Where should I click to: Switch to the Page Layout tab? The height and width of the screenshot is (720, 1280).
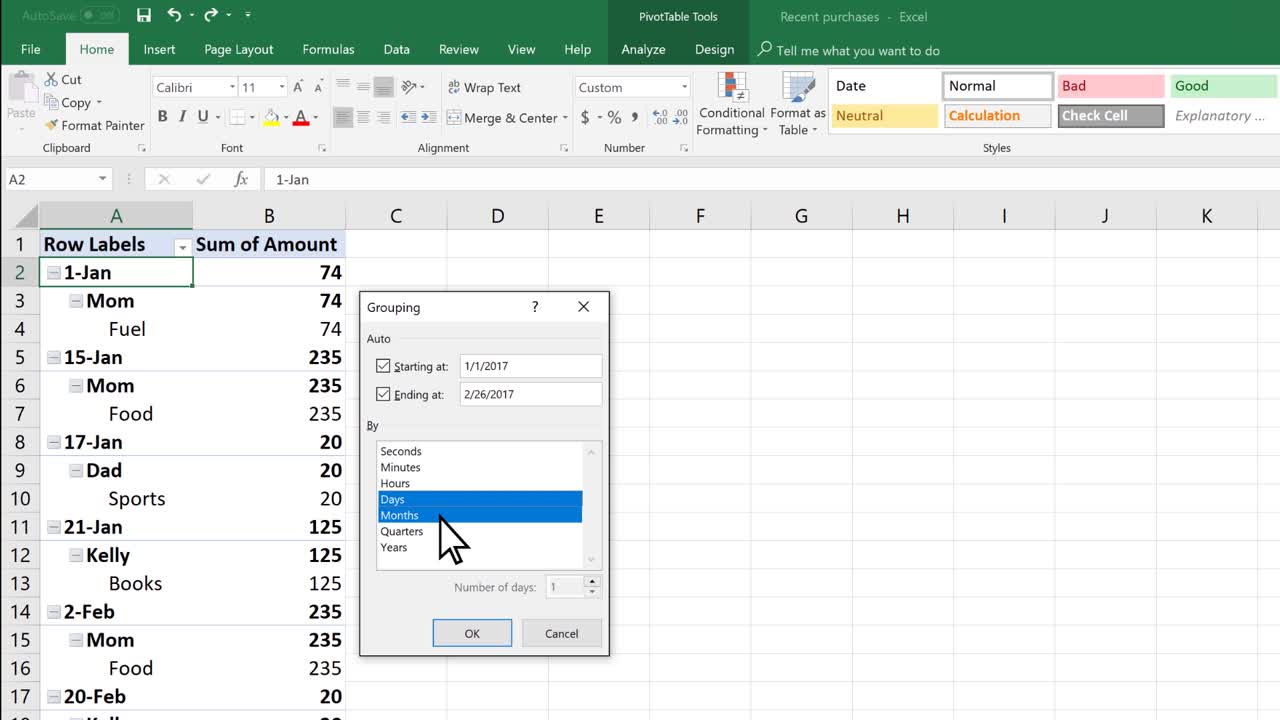239,49
